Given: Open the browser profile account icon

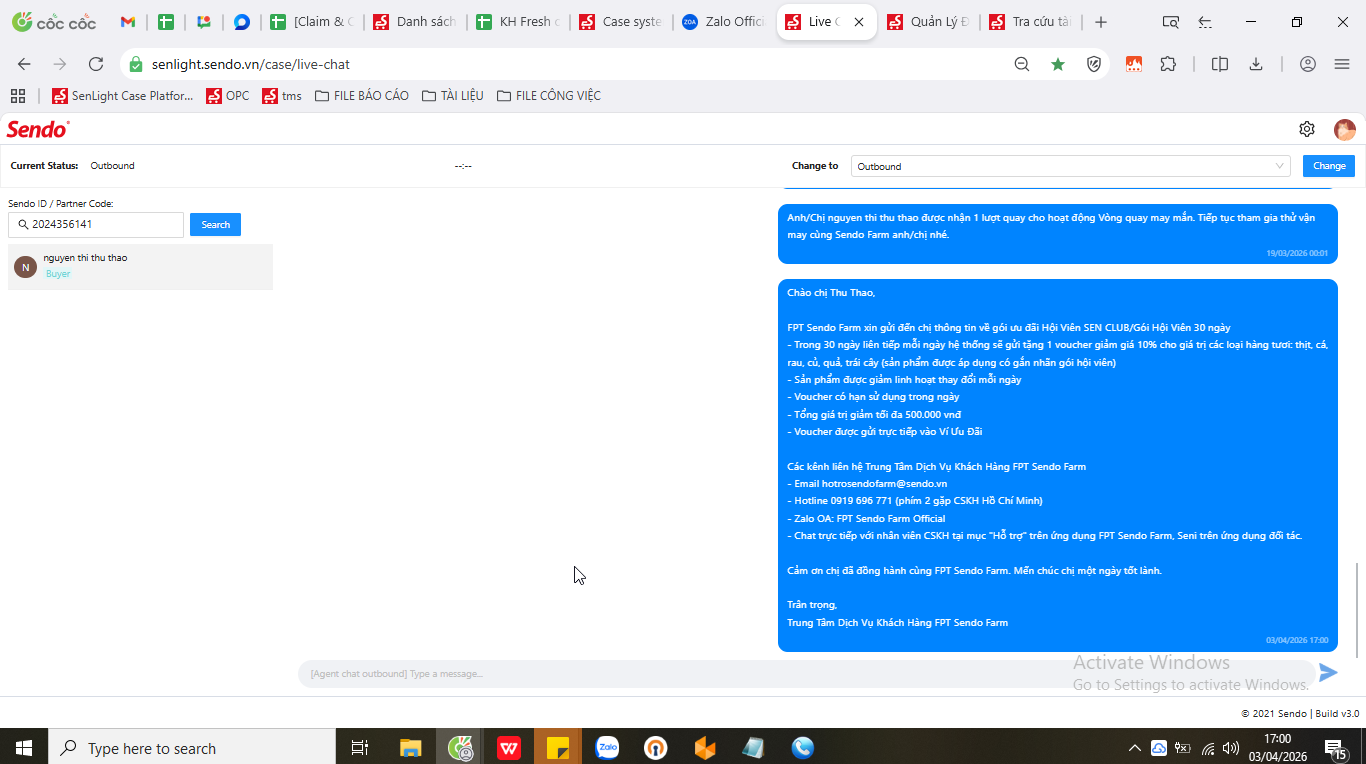Looking at the screenshot, I should point(1308,64).
